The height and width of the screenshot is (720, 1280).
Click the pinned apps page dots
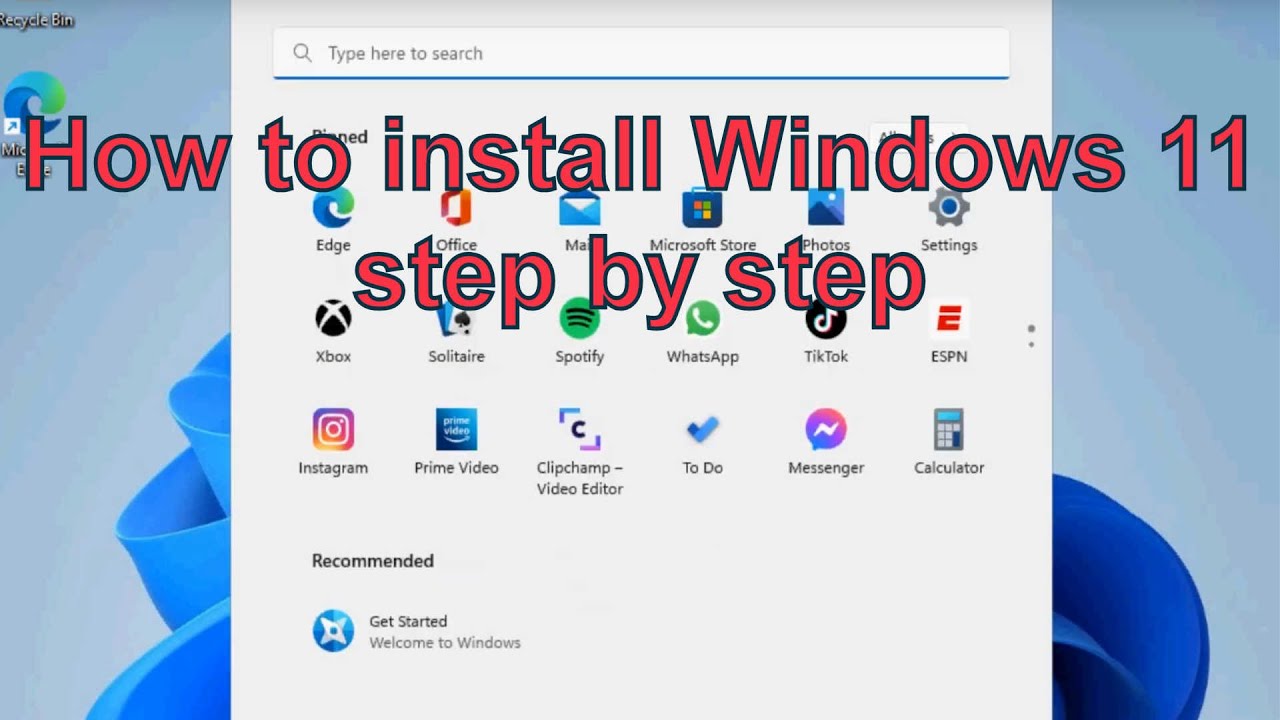point(1031,336)
